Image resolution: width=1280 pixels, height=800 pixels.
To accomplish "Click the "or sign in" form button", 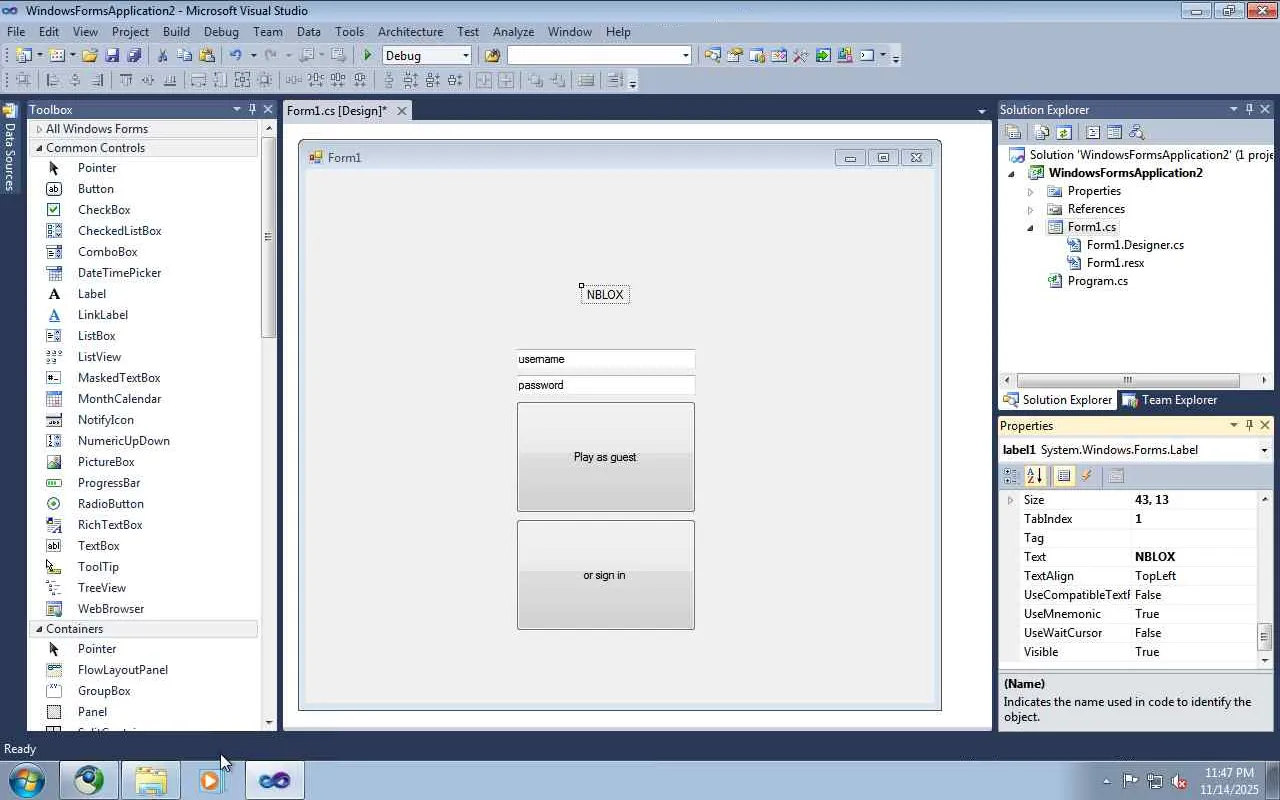I will [605, 575].
